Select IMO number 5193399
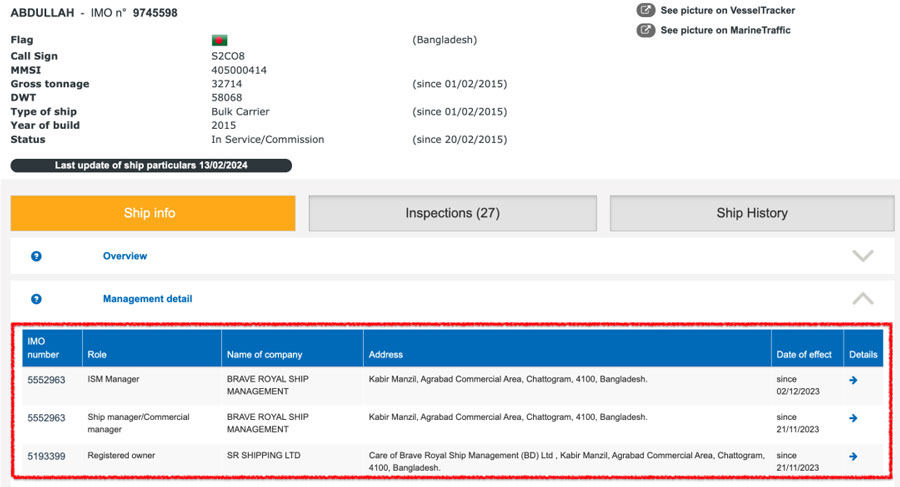Image resolution: width=900 pixels, height=487 pixels. pos(46,457)
